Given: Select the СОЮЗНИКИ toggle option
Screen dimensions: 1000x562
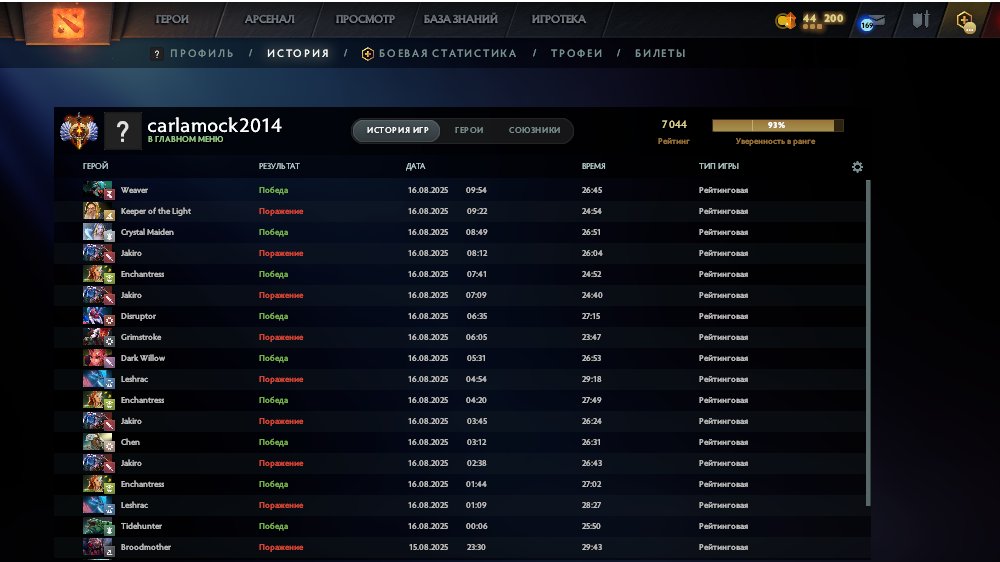Looking at the screenshot, I should (534, 130).
